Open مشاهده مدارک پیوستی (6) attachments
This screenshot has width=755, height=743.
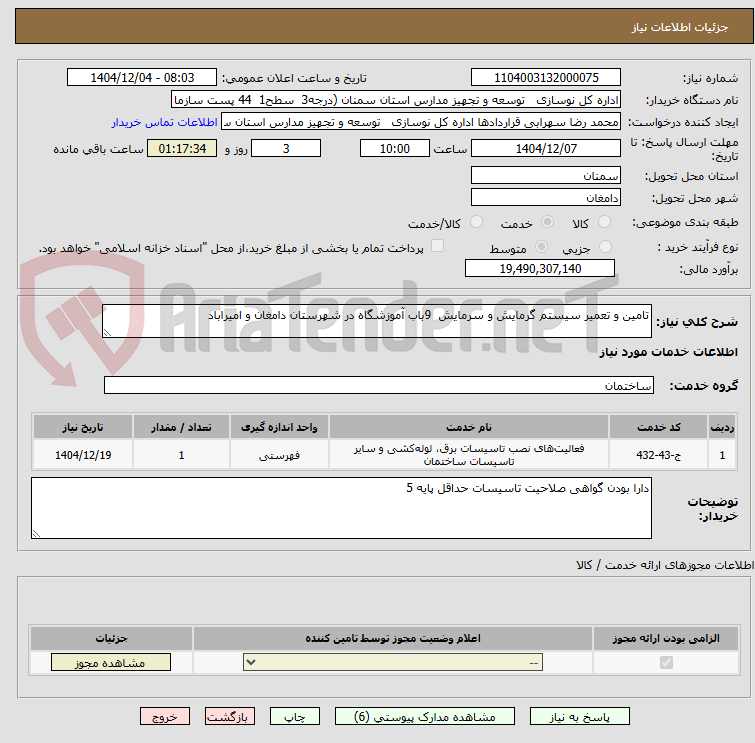(x=425, y=717)
